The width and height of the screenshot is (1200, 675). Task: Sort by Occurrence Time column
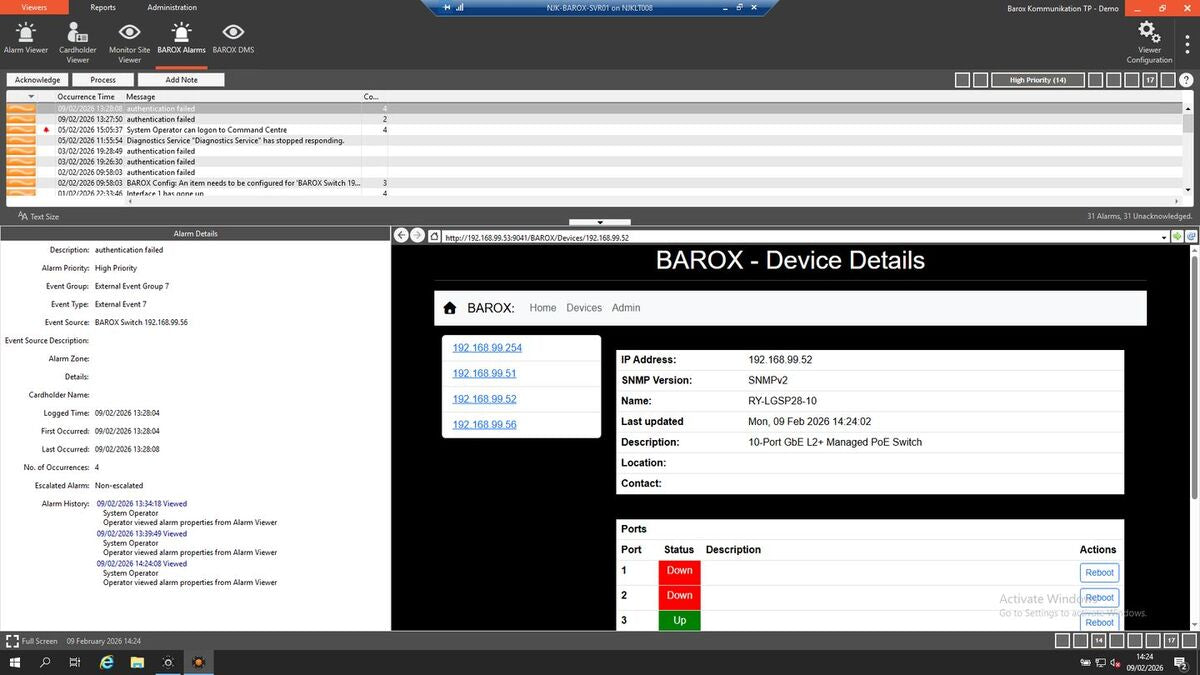pyautogui.click(x=85, y=97)
